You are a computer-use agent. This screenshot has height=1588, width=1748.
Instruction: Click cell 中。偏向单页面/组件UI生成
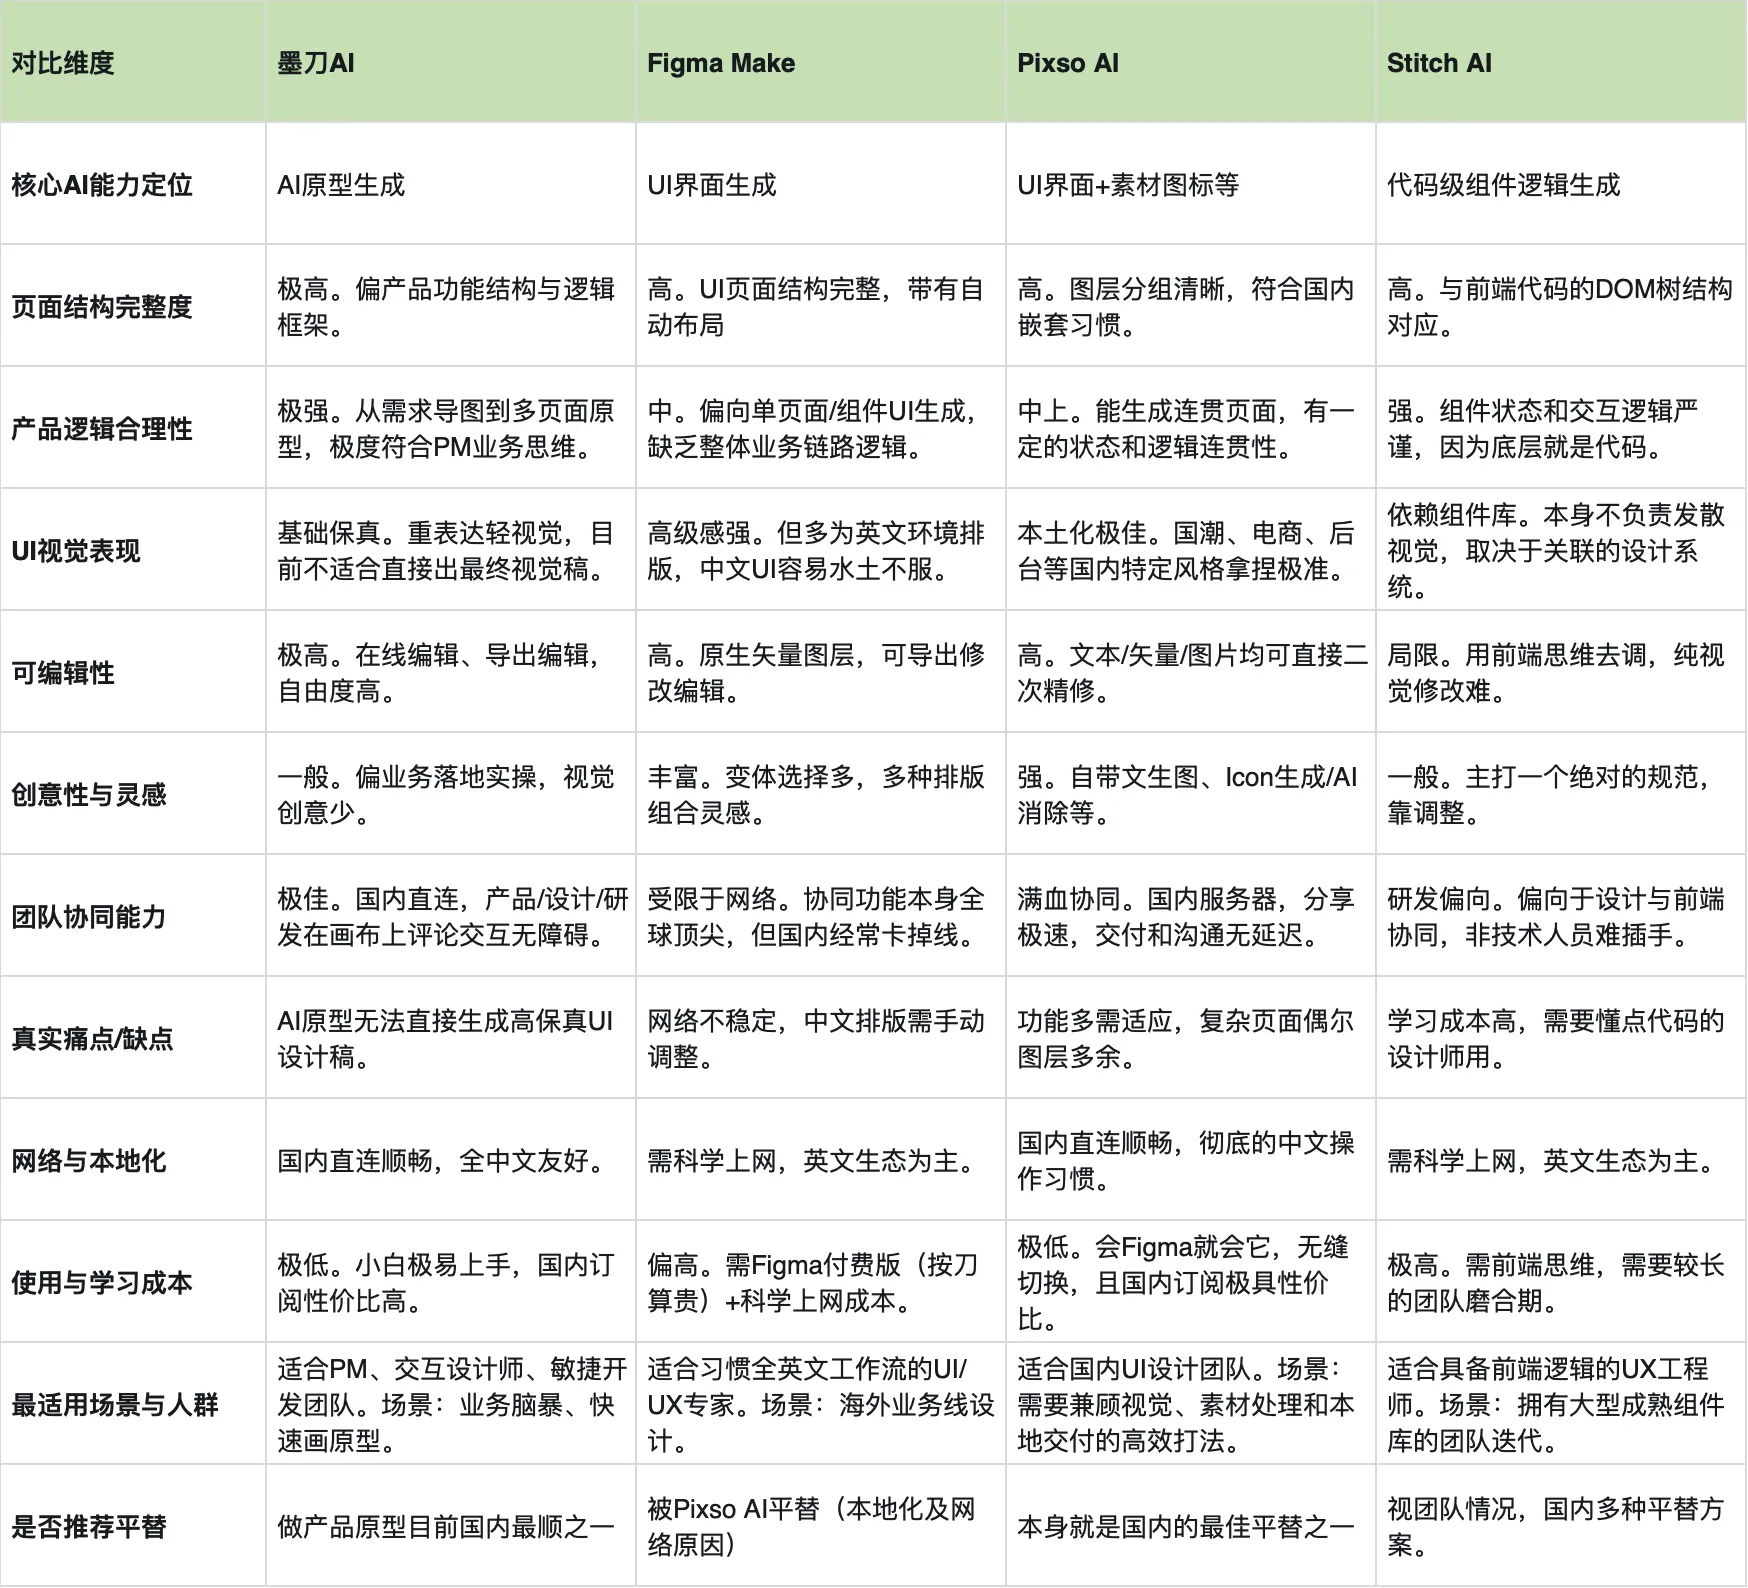coord(821,428)
